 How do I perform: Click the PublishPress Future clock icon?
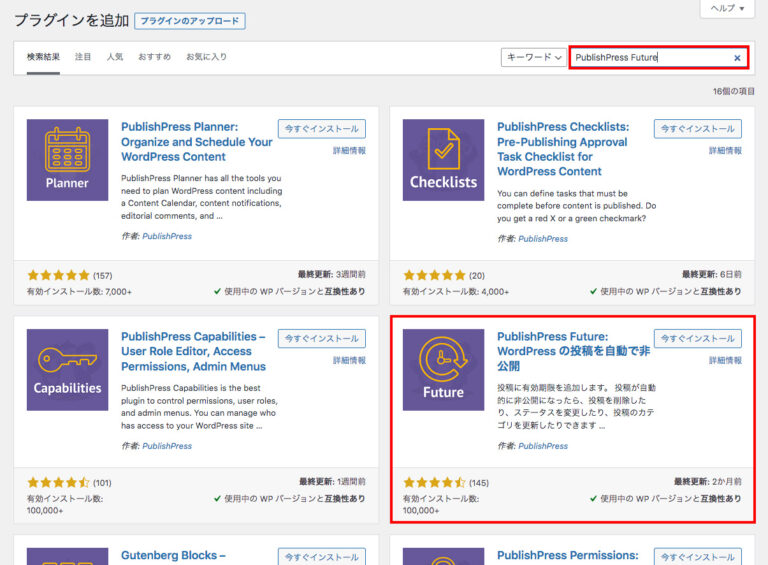(443, 369)
